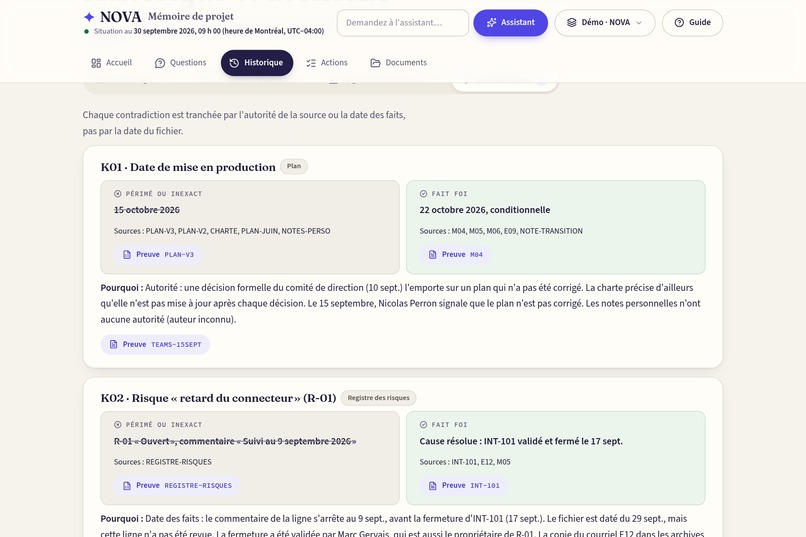Click the Actions checklist icon
This screenshot has width=806, height=537.
pyautogui.click(x=311, y=63)
